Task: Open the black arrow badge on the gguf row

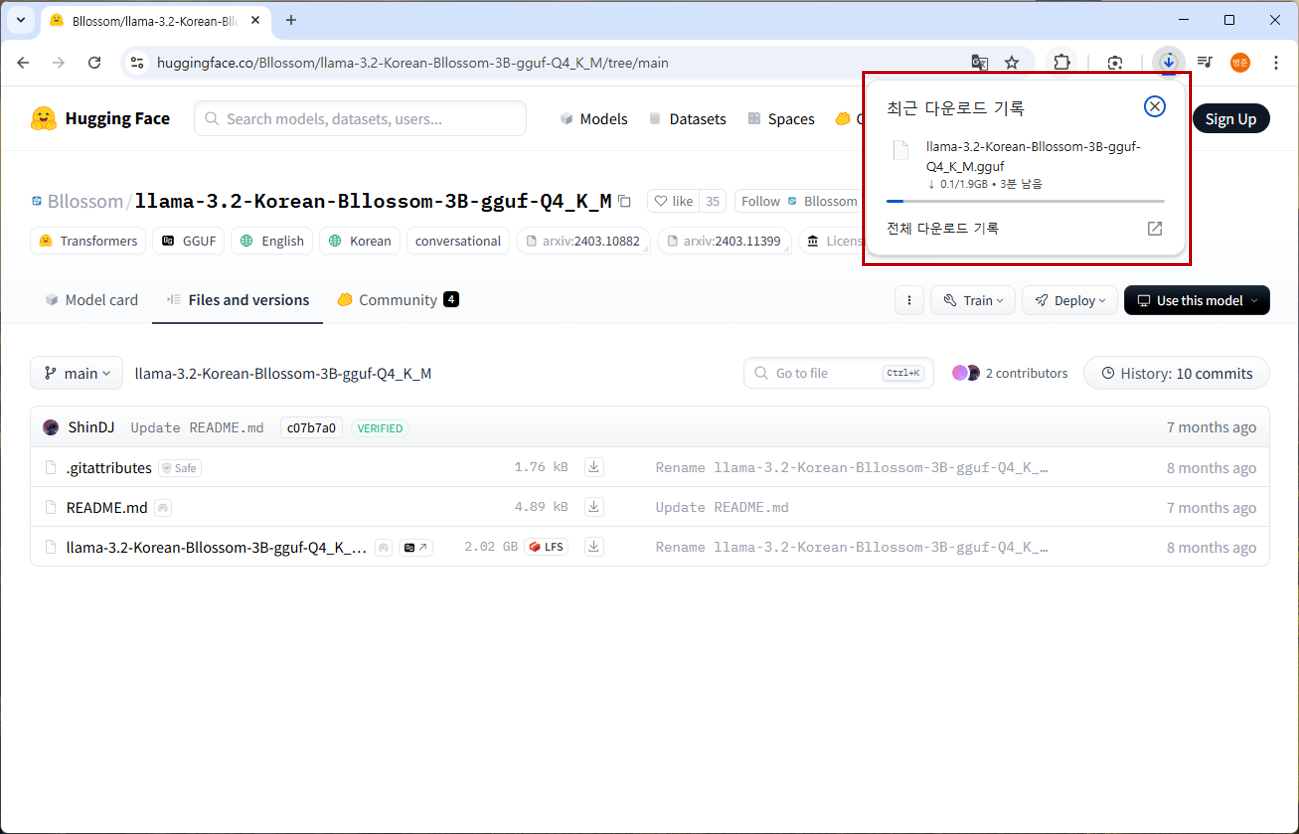Action: [416, 548]
